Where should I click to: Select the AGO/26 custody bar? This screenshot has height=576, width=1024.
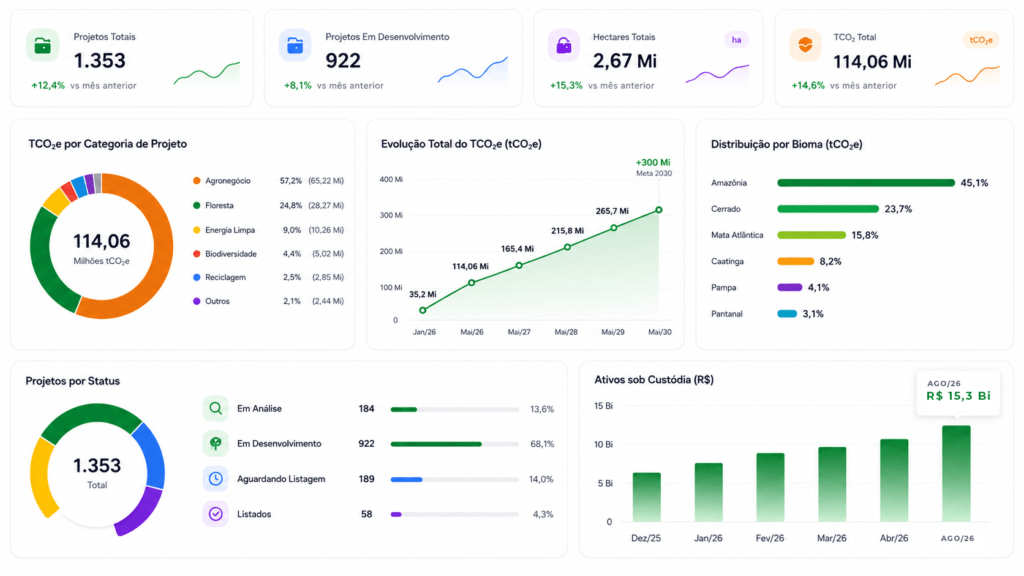click(x=956, y=473)
